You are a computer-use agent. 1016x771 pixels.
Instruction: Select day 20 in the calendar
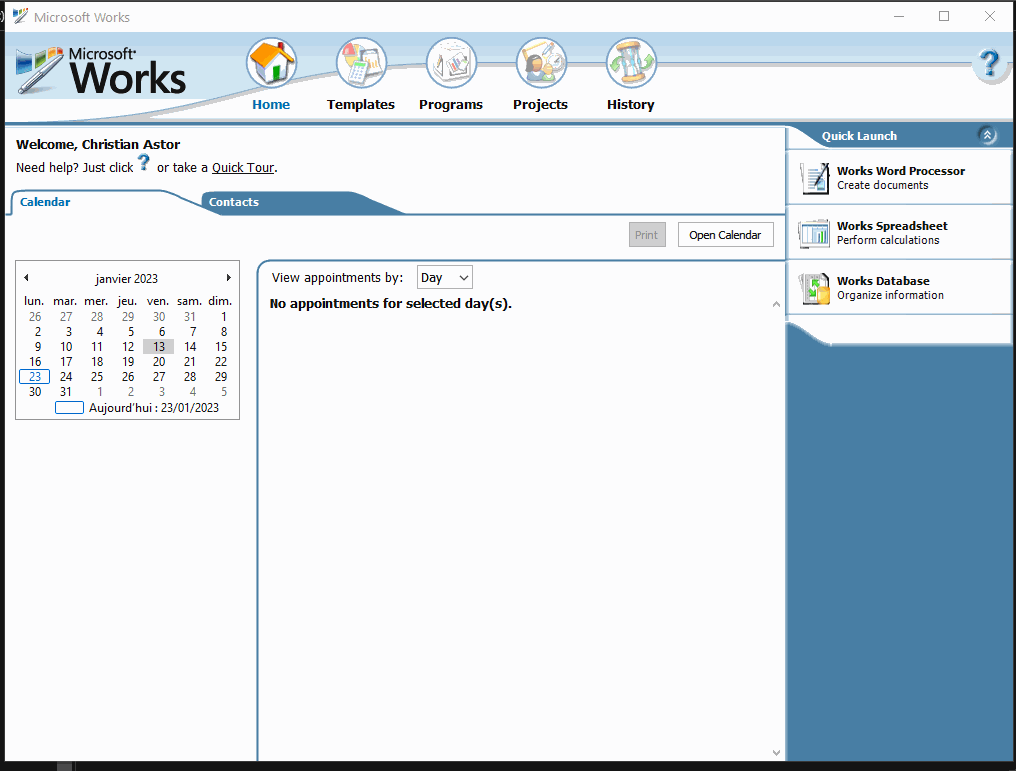[159, 362]
